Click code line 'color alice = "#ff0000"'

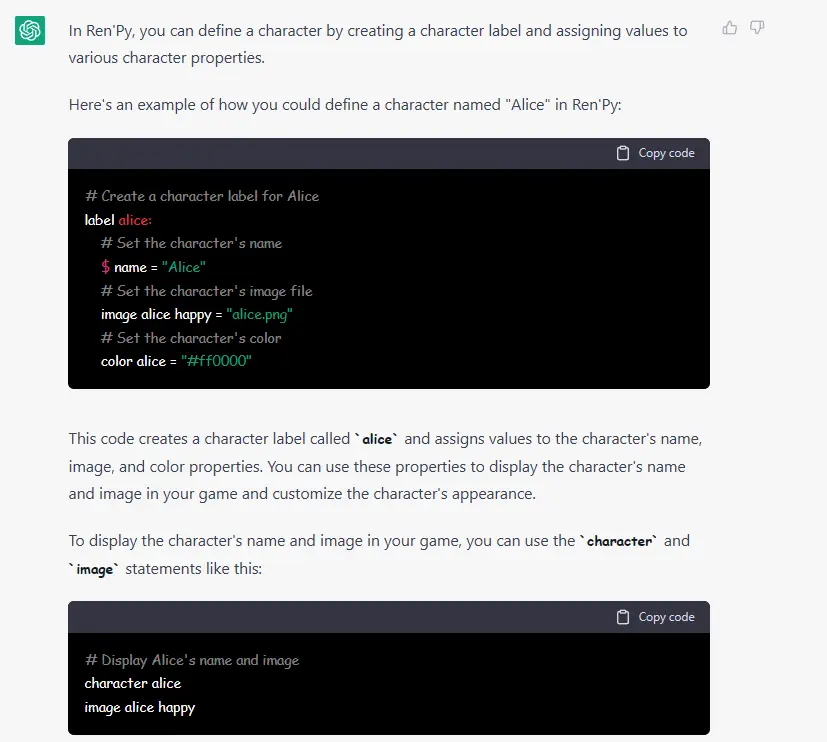click(176, 361)
